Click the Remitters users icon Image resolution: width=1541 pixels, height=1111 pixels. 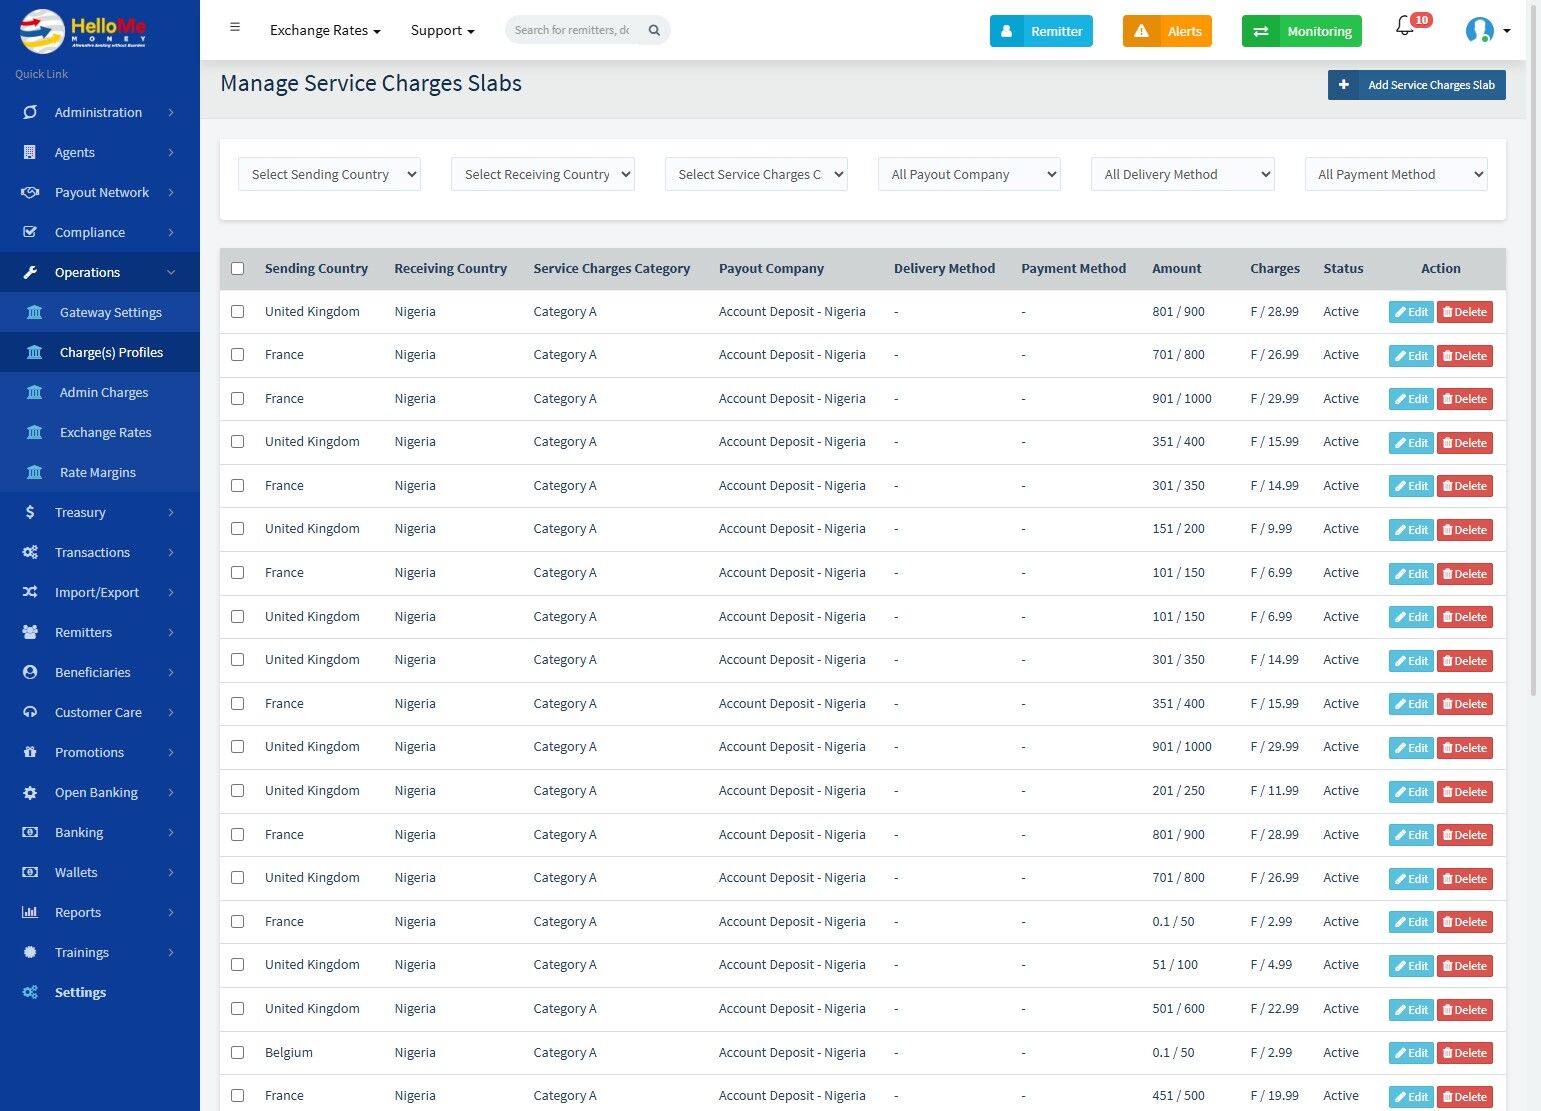click(x=30, y=632)
